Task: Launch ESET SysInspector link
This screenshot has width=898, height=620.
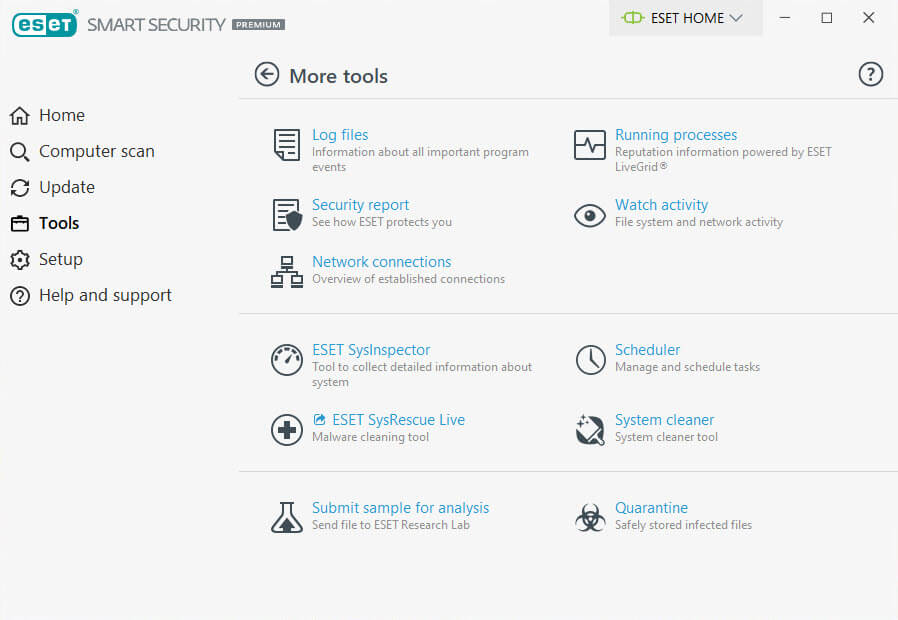Action: click(x=371, y=350)
